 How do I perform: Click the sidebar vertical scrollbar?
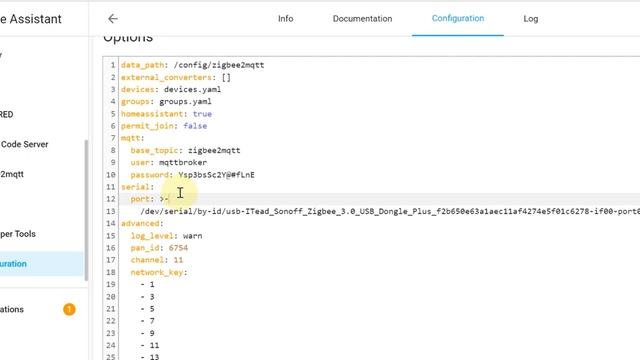point(86,210)
